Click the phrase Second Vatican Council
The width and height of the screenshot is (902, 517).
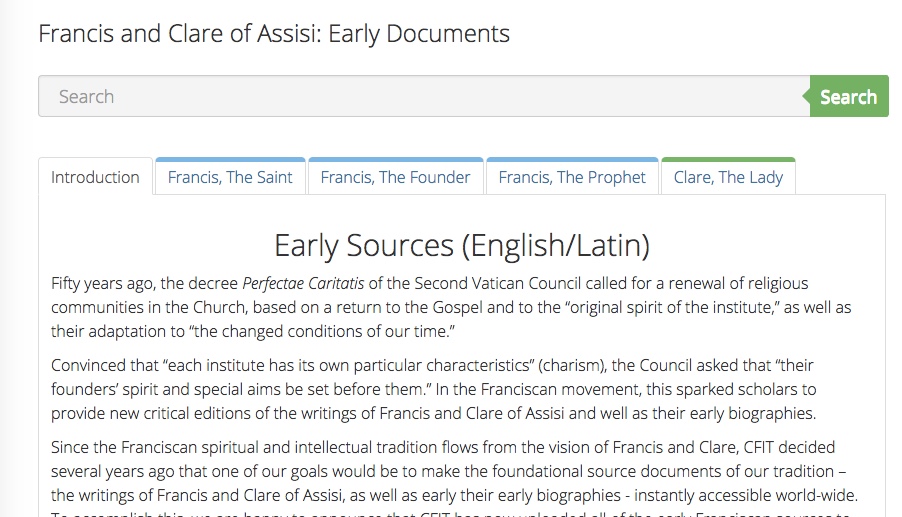point(475,283)
